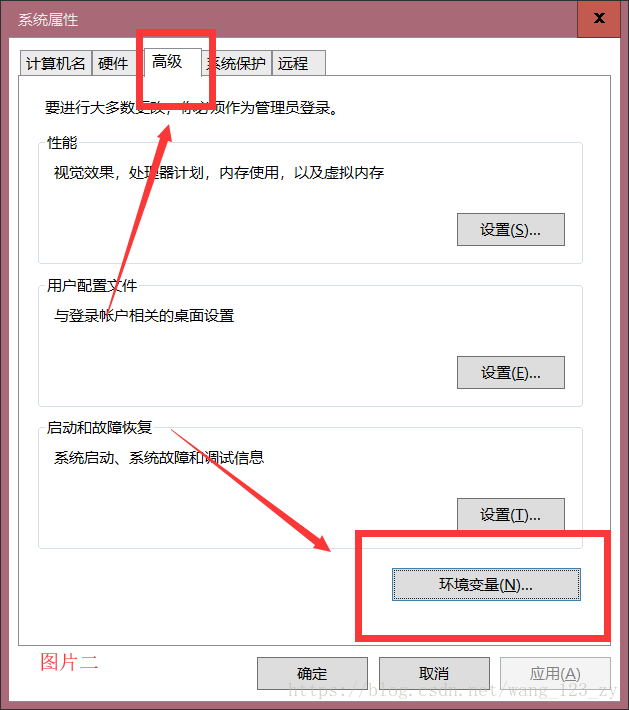Close the 系统属性 window
This screenshot has height=710, width=629.
pyautogui.click(x=599, y=18)
